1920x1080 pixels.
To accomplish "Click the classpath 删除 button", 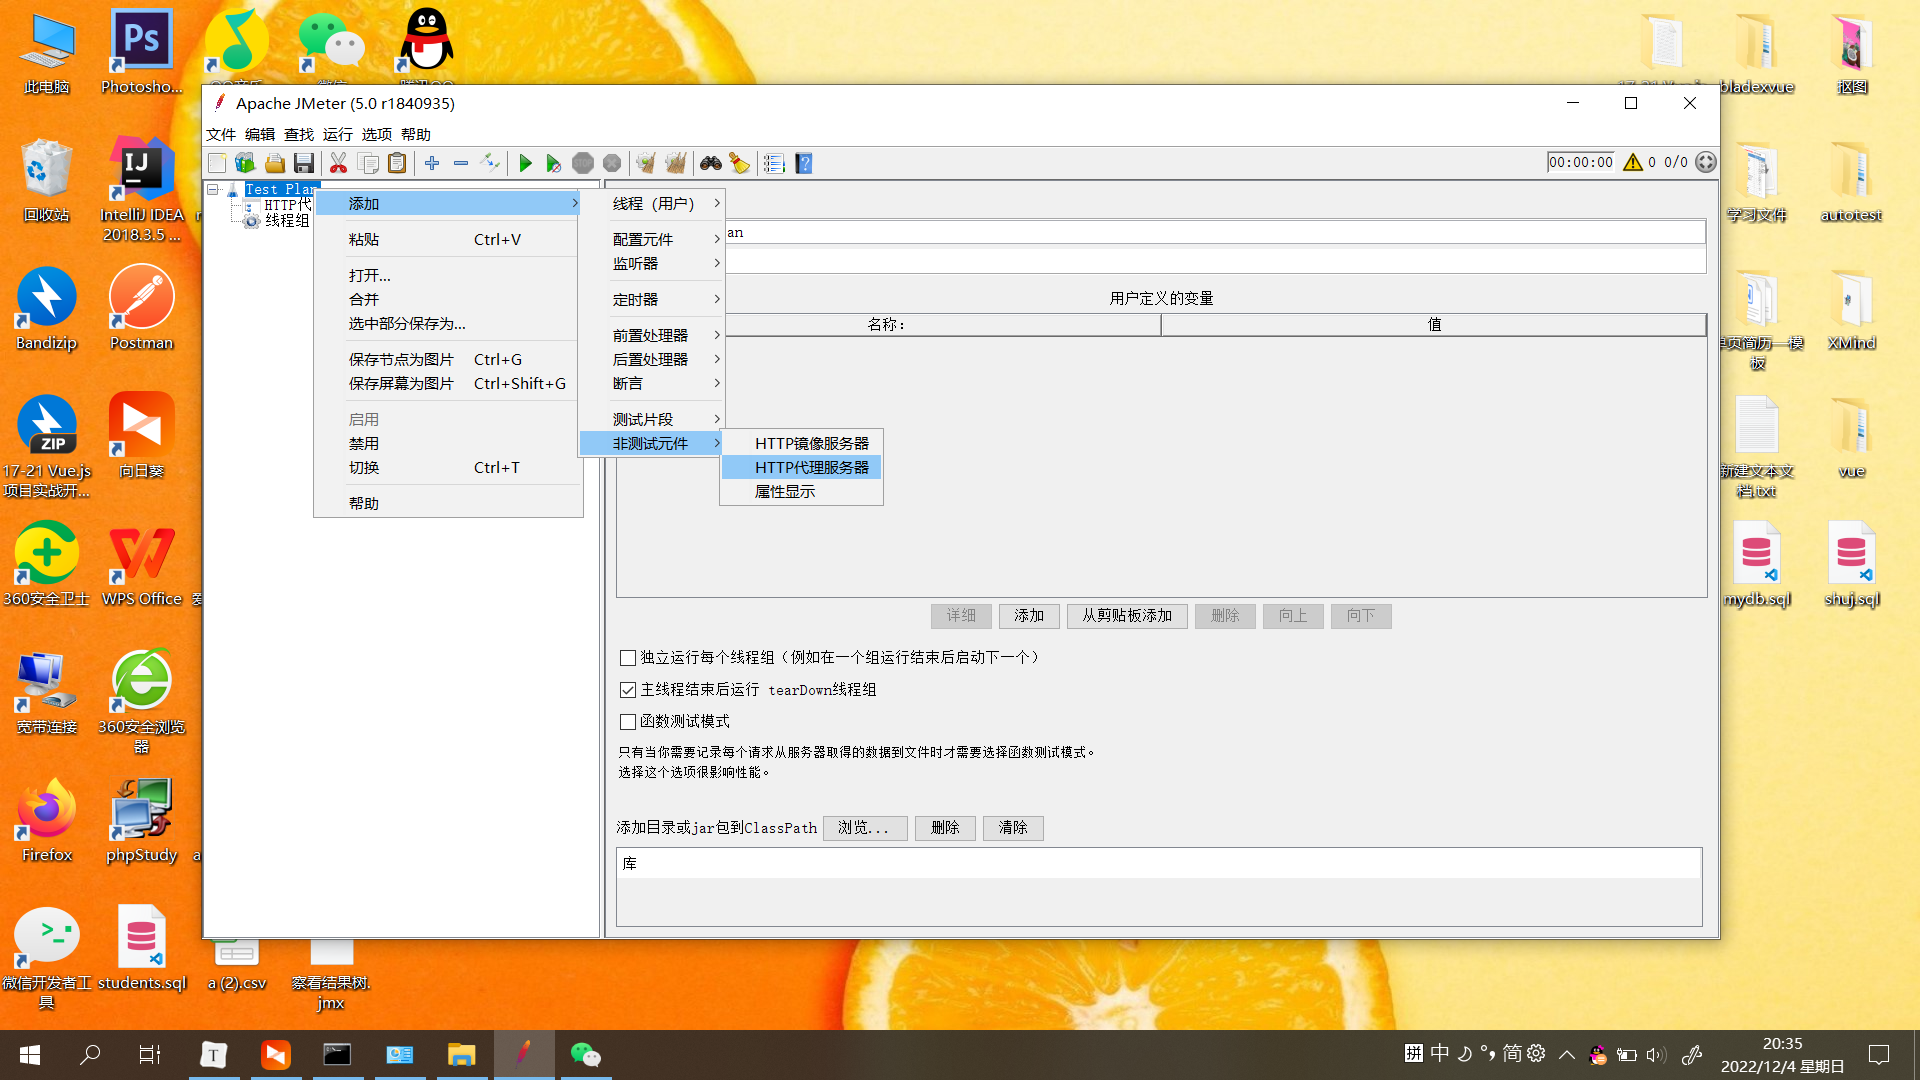I will (945, 828).
